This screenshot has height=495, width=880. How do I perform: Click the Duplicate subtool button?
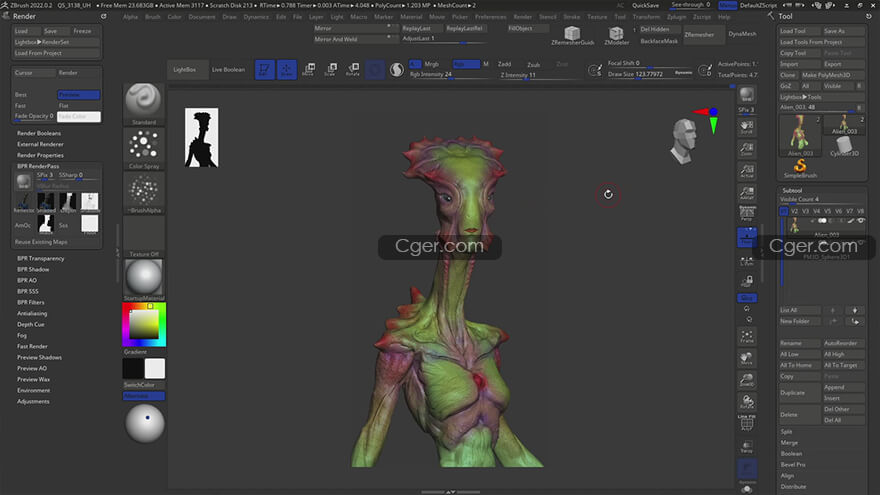793,392
